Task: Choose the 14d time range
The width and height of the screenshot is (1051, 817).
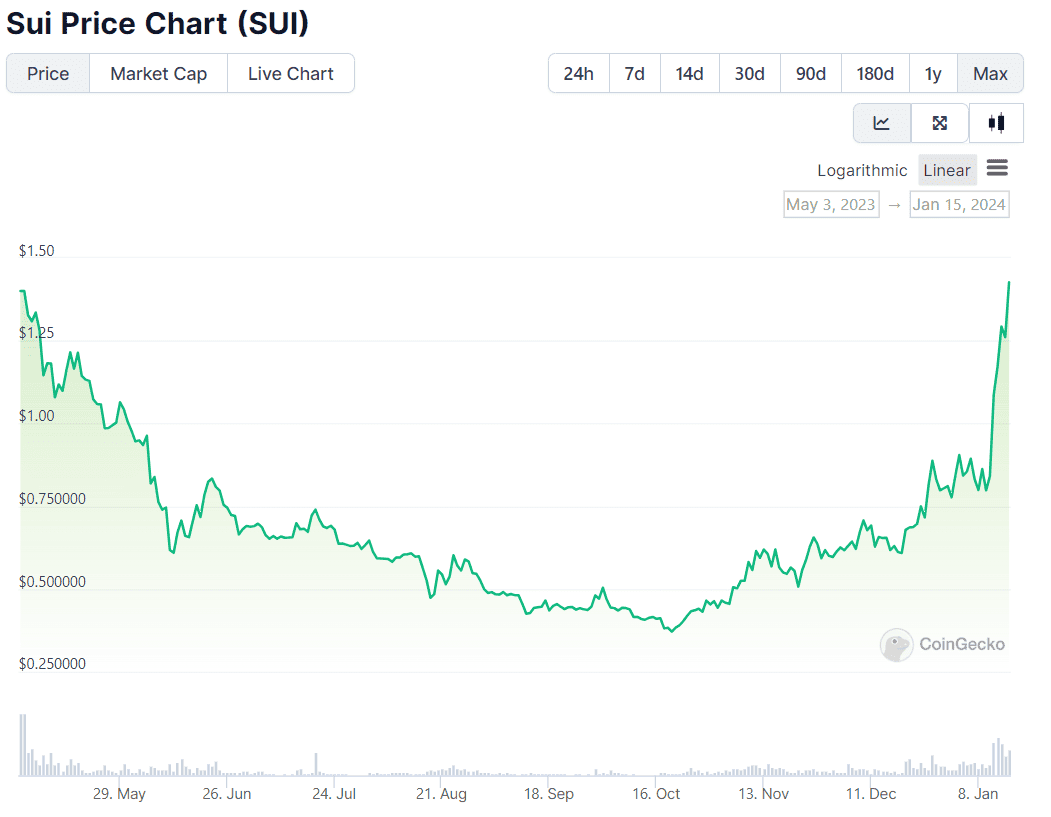Action: pos(689,73)
